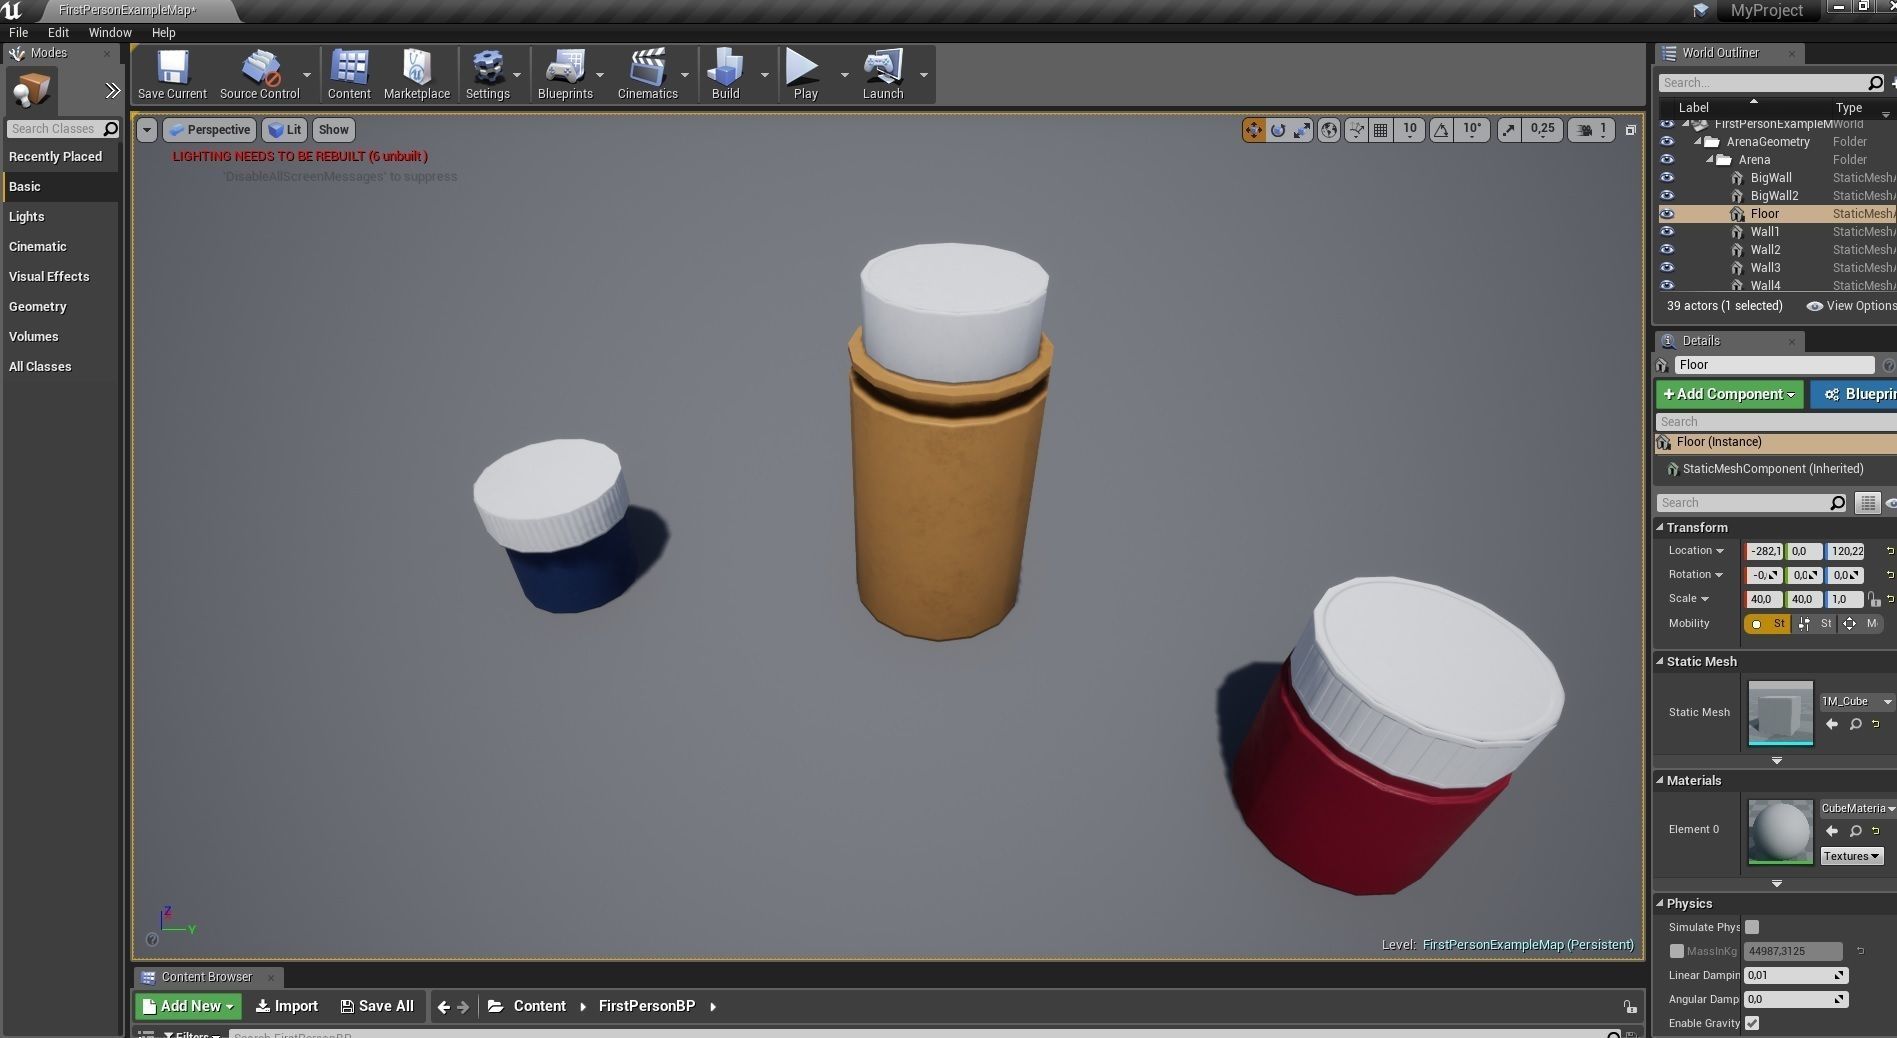Image resolution: width=1897 pixels, height=1038 pixels.
Task: Set mobility to Static
Action: point(1767,624)
